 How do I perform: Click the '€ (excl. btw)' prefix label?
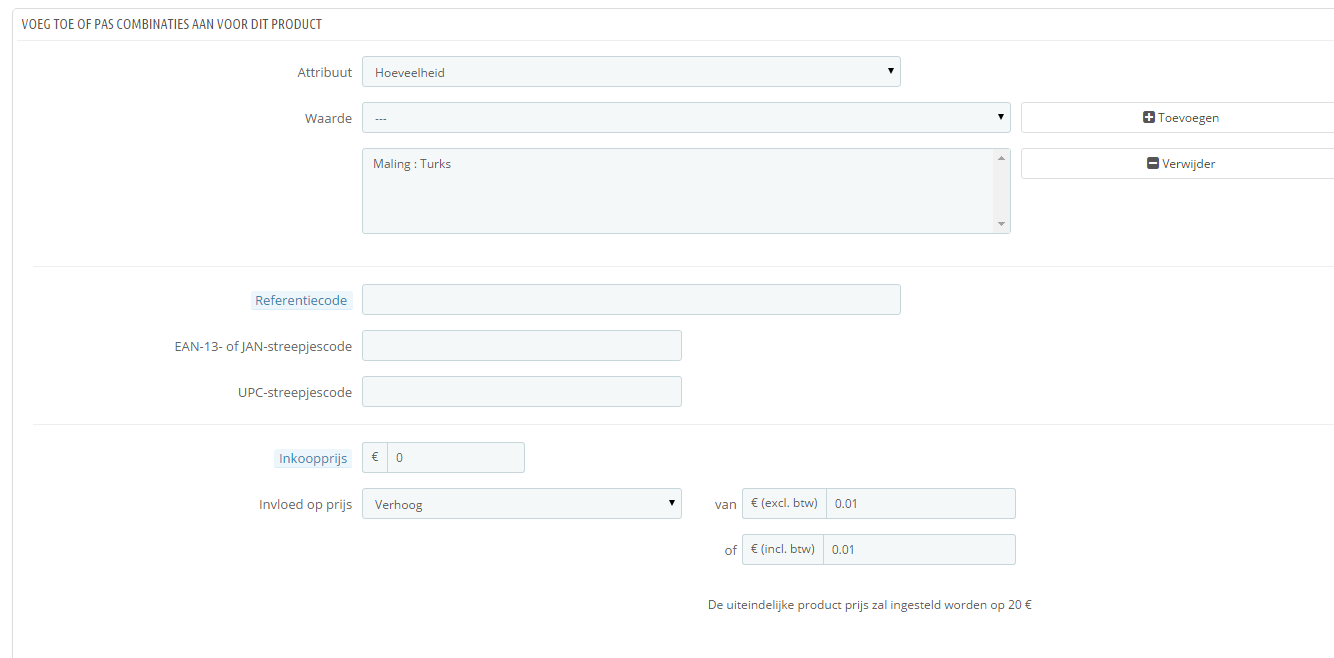tap(784, 504)
